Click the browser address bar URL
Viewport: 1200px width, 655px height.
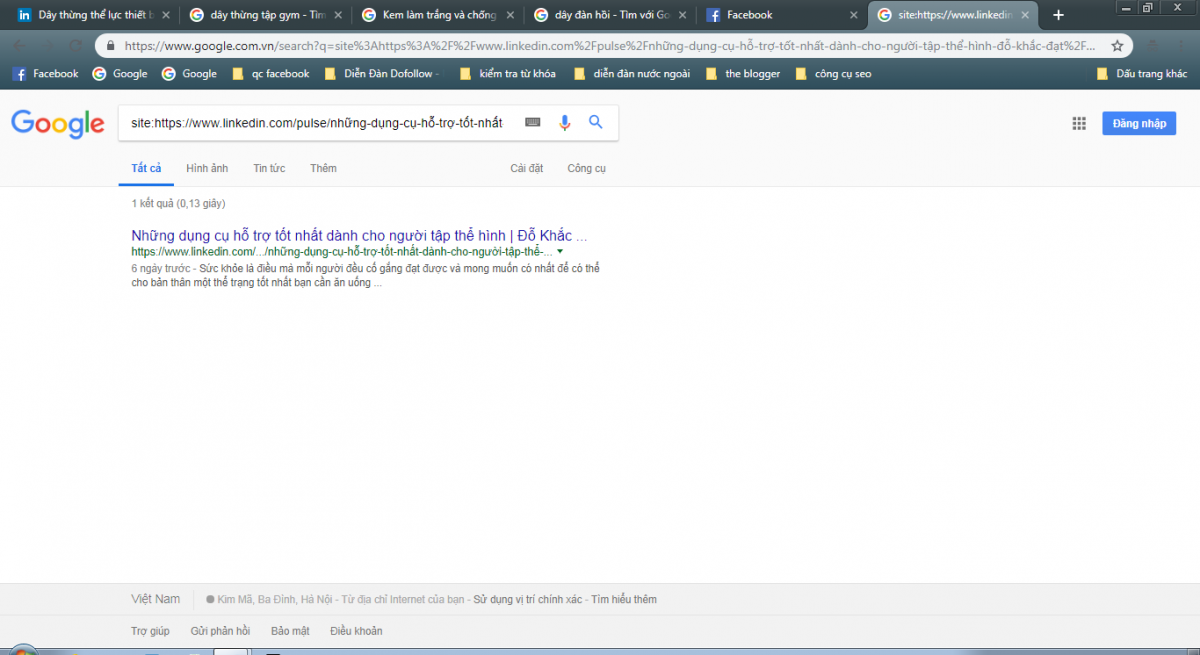point(610,46)
